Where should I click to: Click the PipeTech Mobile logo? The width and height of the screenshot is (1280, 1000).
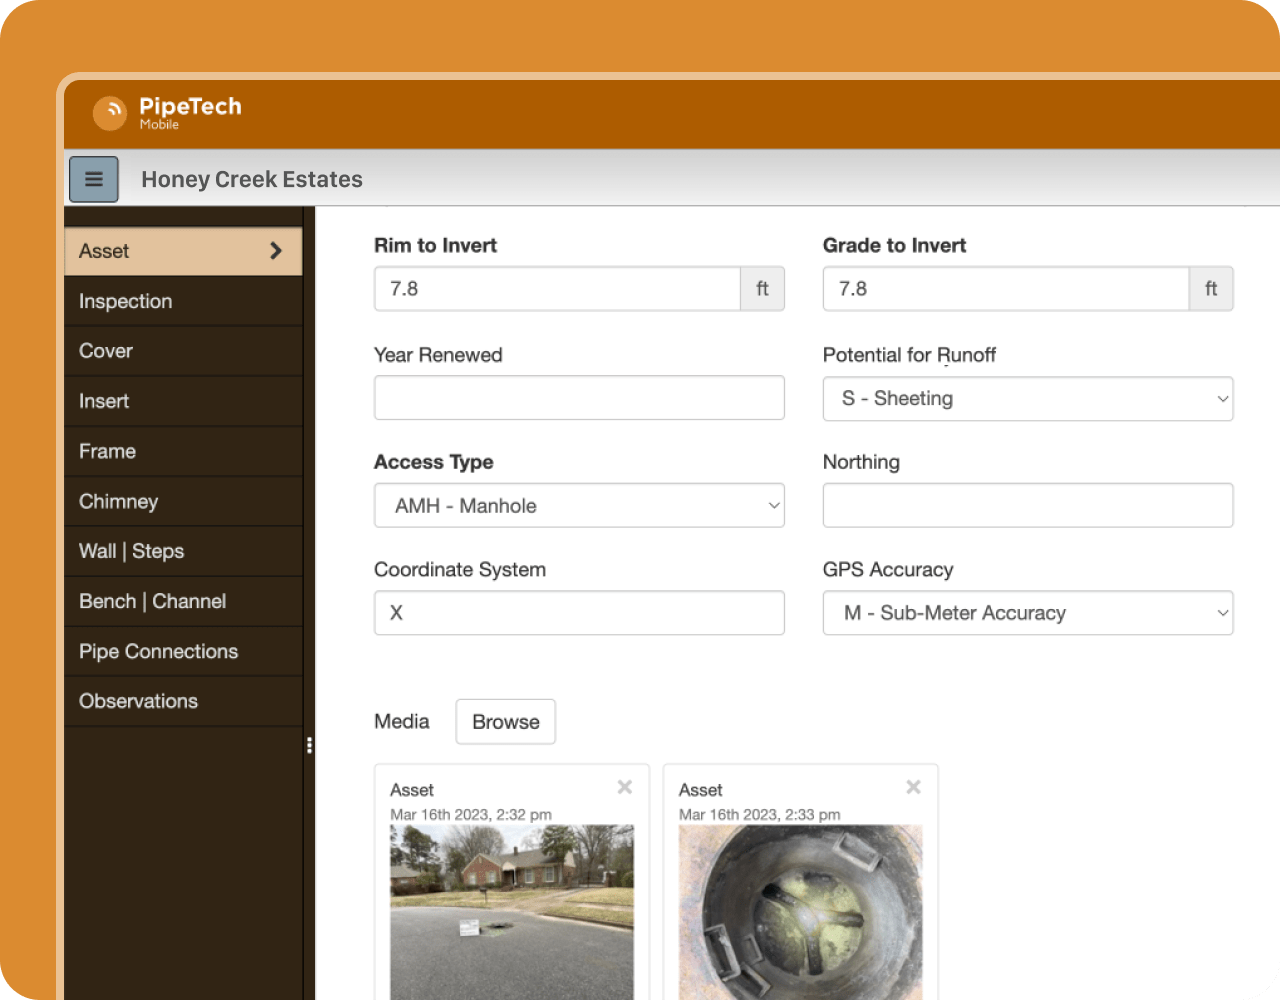pos(167,112)
